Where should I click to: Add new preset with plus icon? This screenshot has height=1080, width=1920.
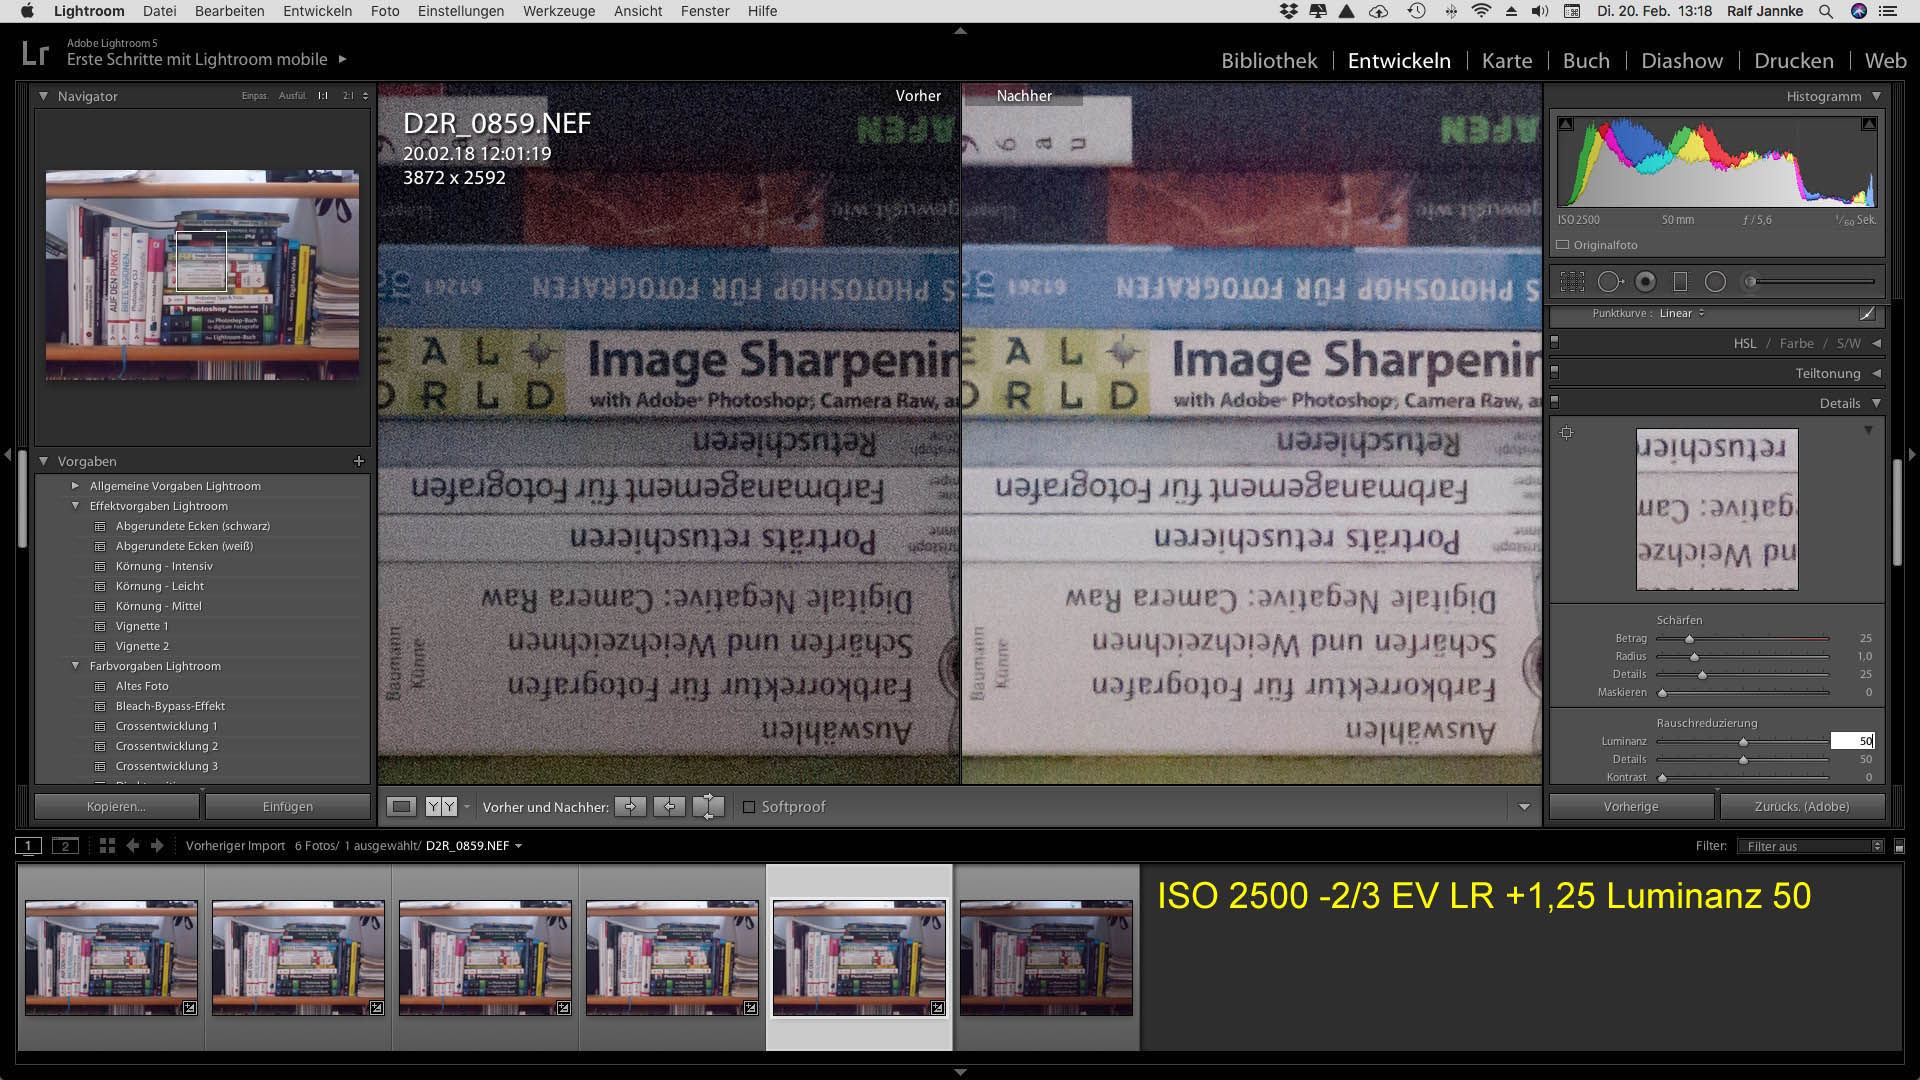(359, 461)
